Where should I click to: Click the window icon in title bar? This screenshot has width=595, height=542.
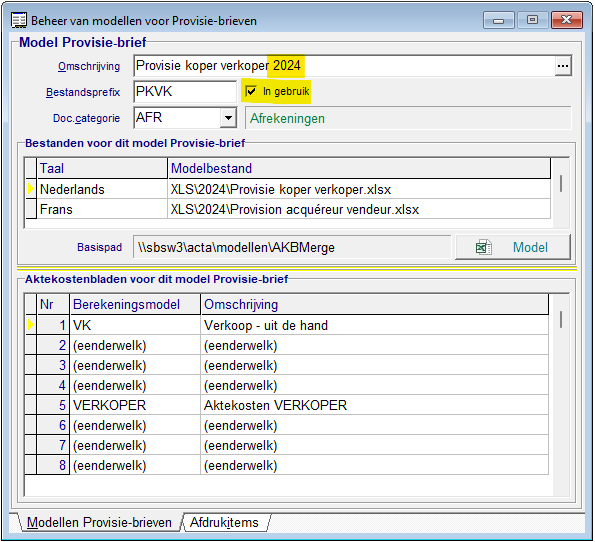(x=19, y=20)
